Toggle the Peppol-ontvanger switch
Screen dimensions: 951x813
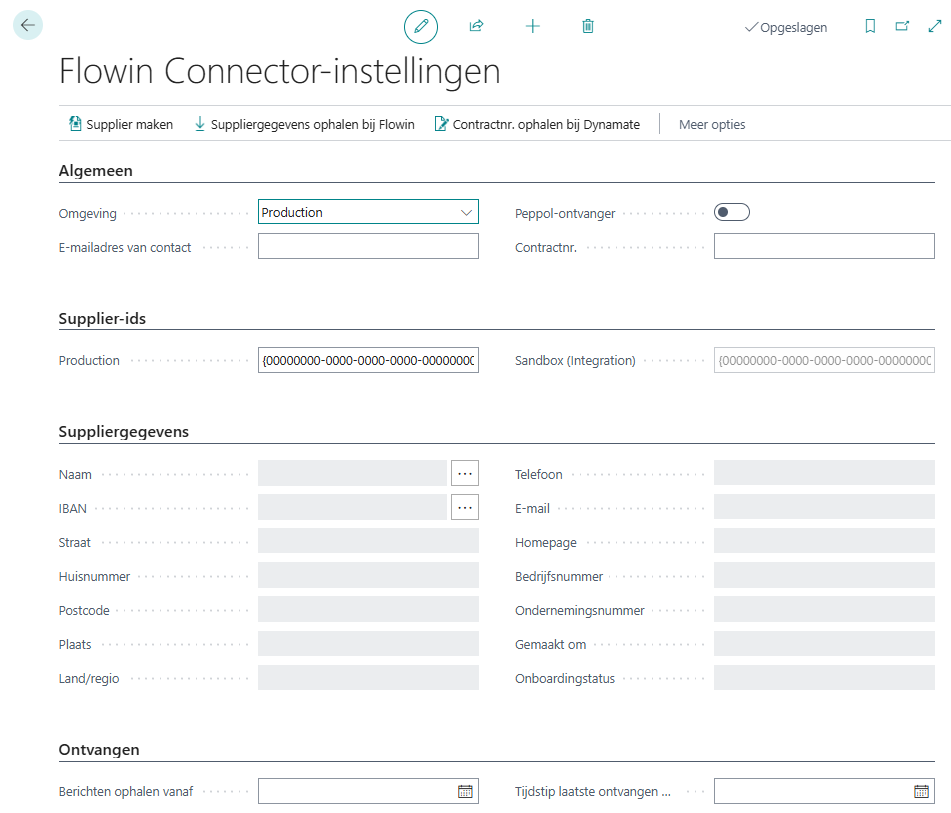731,212
